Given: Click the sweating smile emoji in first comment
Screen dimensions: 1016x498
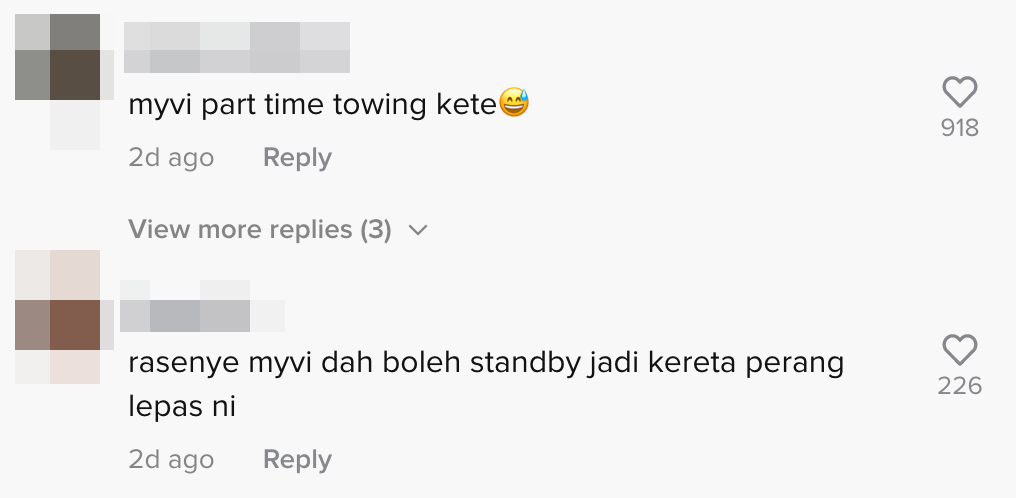Looking at the screenshot, I should pyautogui.click(x=514, y=104).
